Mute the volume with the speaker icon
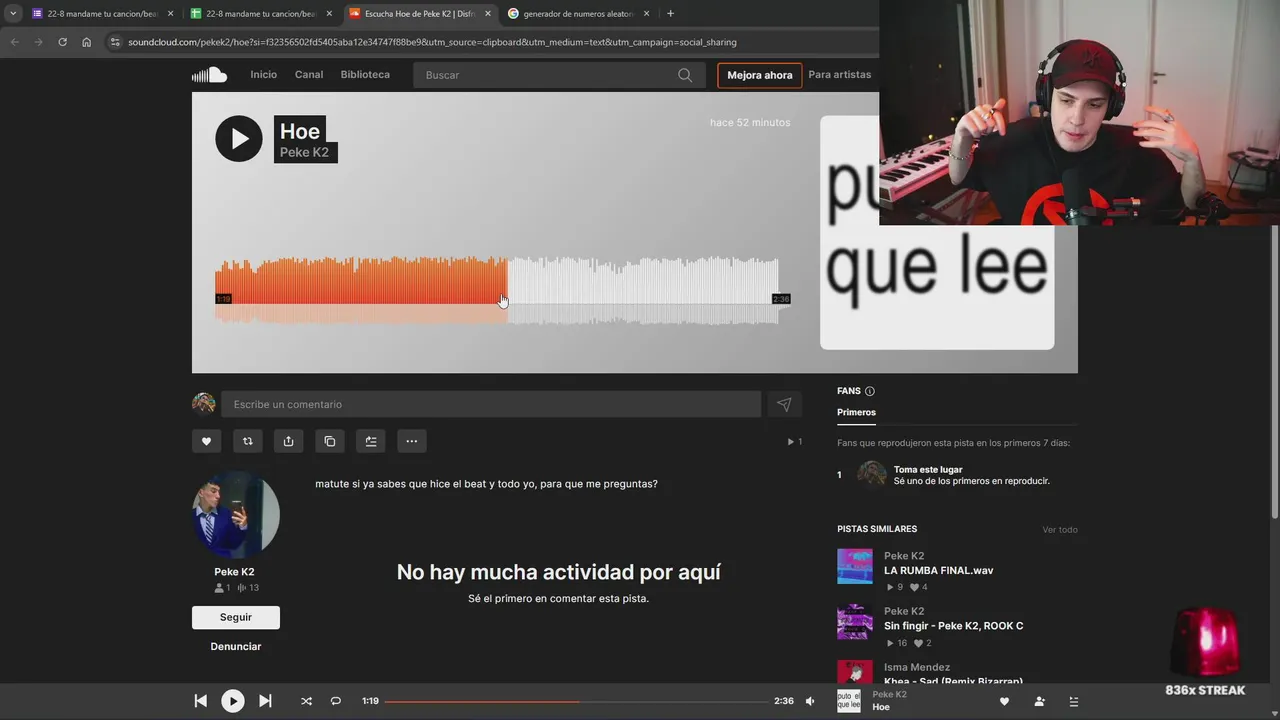This screenshot has height=720, width=1280. pyautogui.click(x=811, y=701)
